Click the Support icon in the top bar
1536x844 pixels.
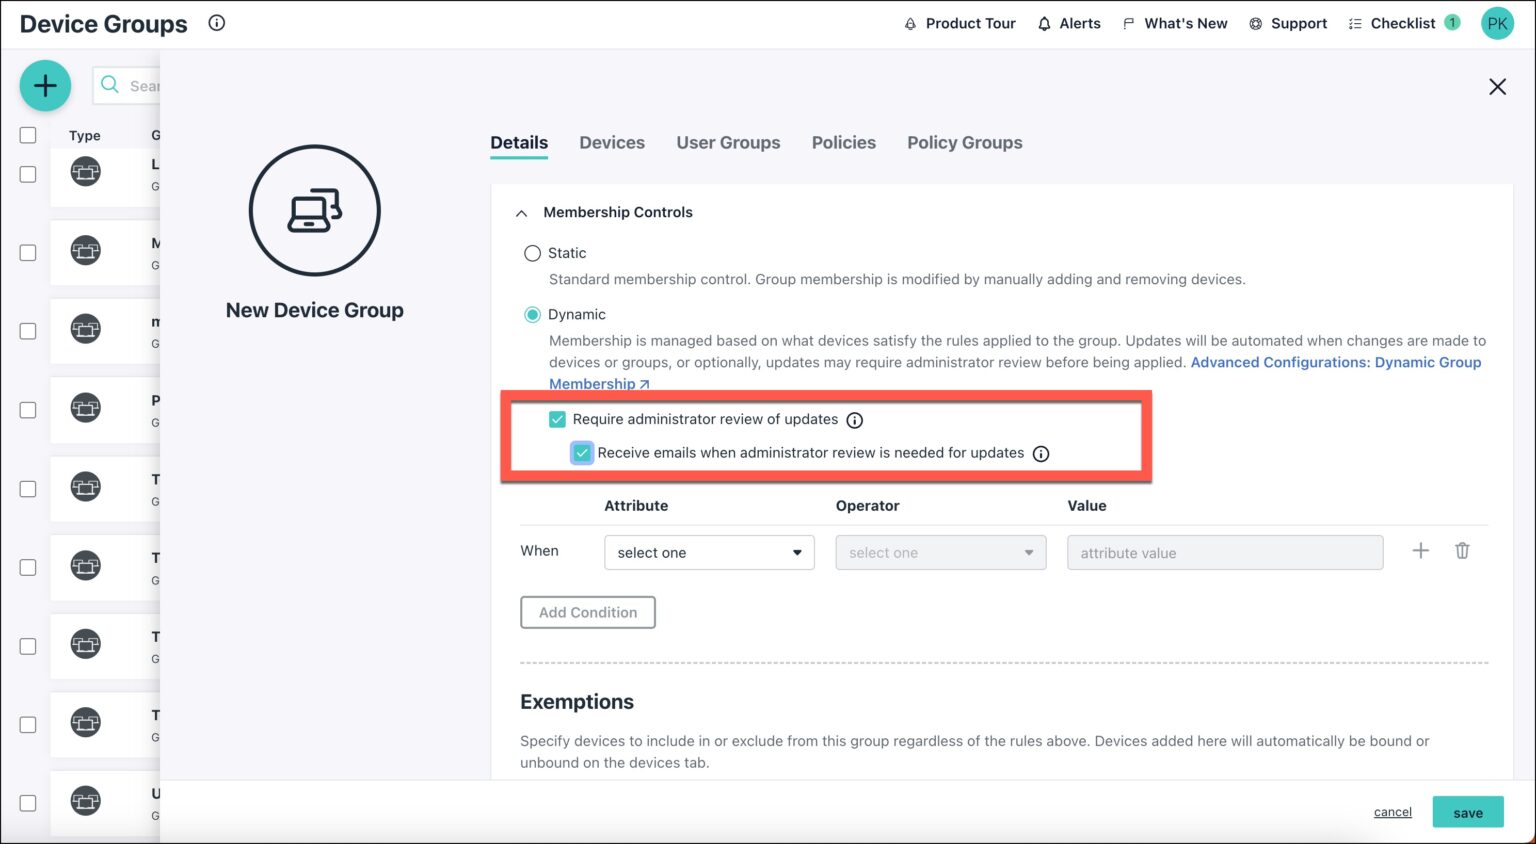click(x=1254, y=23)
